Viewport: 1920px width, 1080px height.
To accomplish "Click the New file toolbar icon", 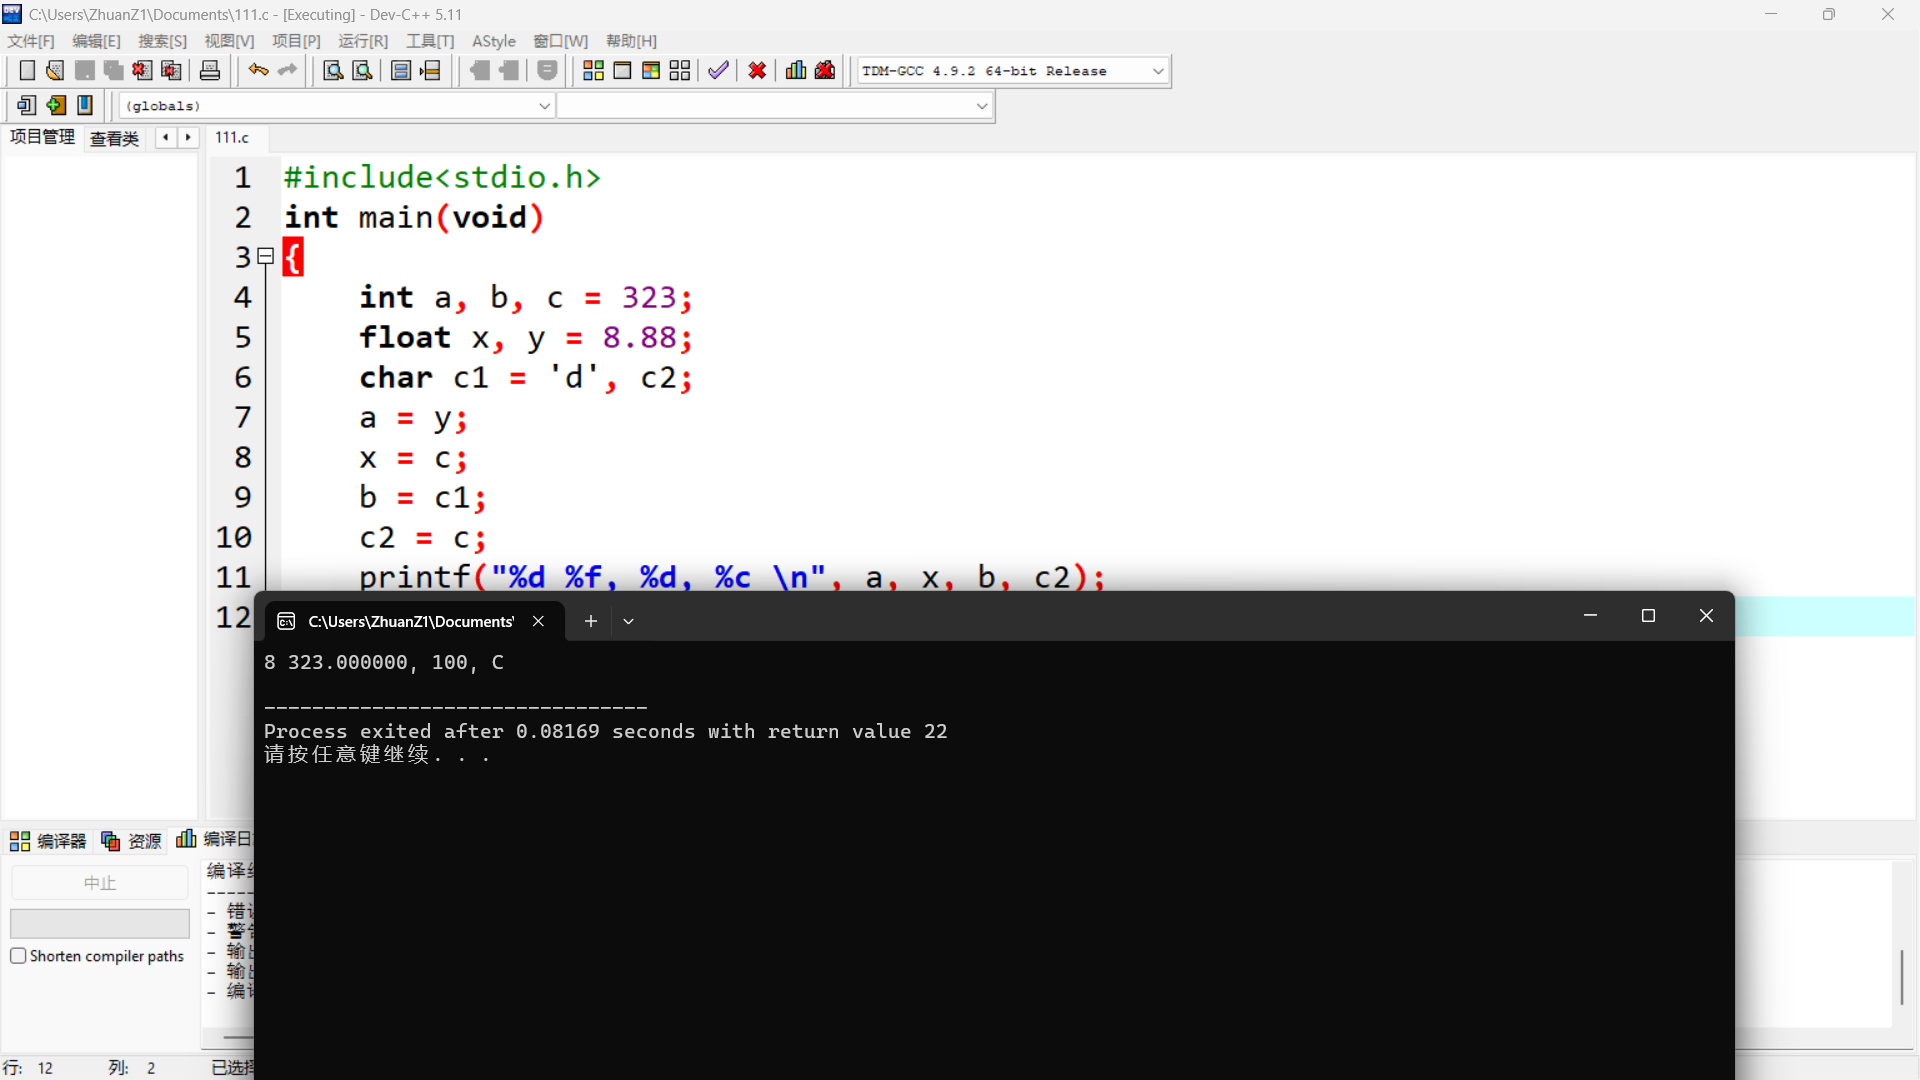I will click(27, 71).
